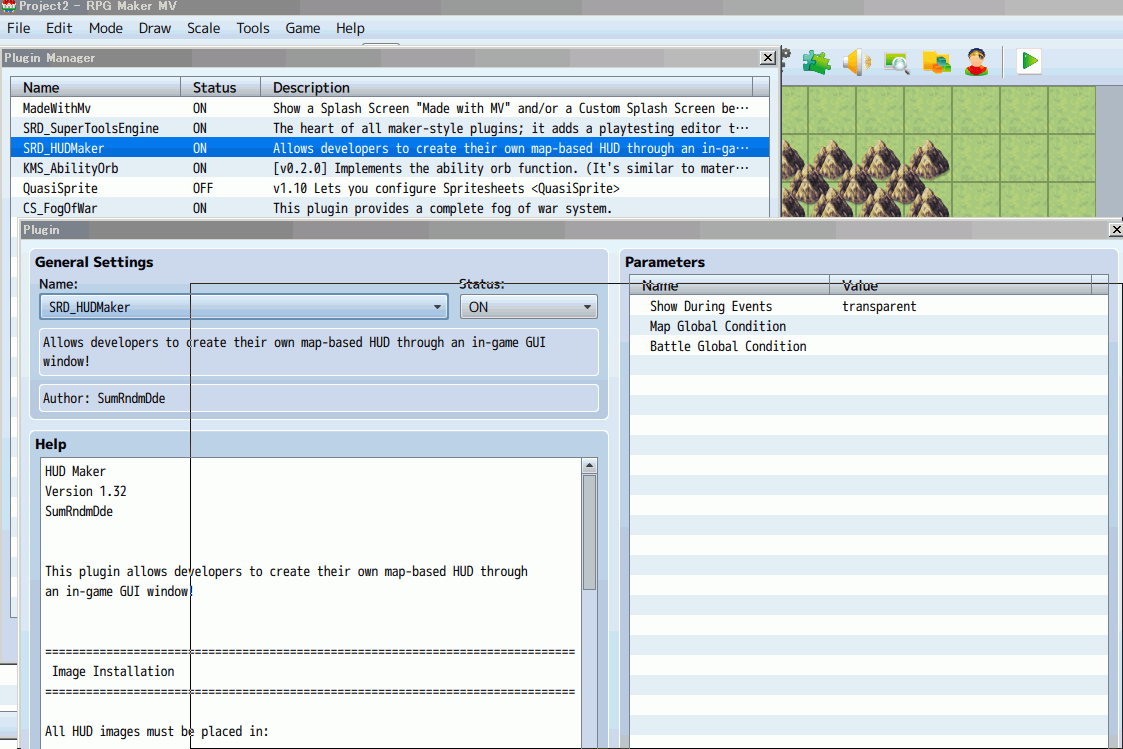Close the Plugin Manager window
The height and width of the screenshot is (749, 1123).
pyautogui.click(x=768, y=58)
